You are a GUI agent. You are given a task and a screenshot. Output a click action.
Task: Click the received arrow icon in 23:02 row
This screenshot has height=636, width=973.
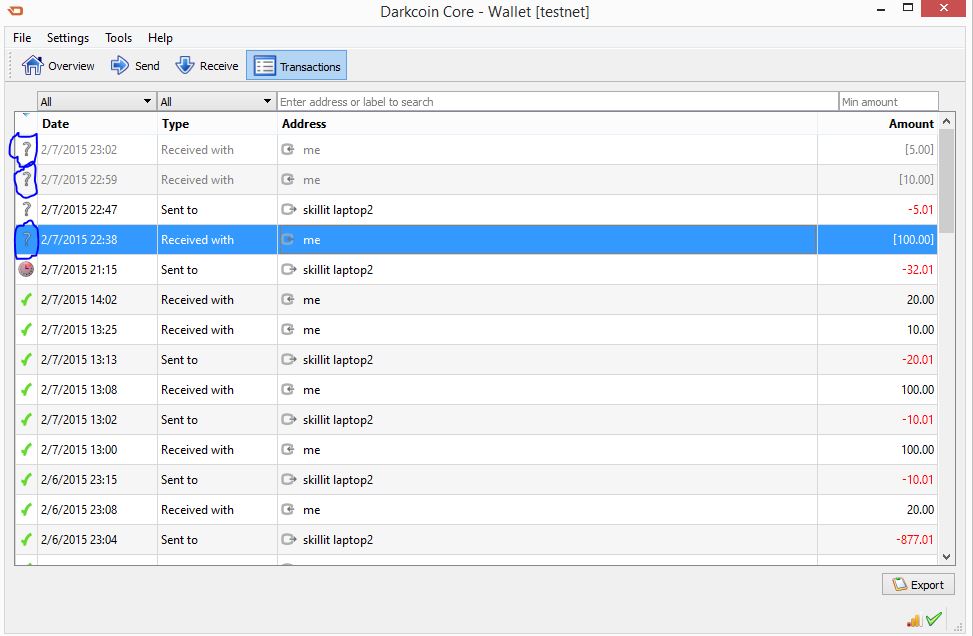288,149
